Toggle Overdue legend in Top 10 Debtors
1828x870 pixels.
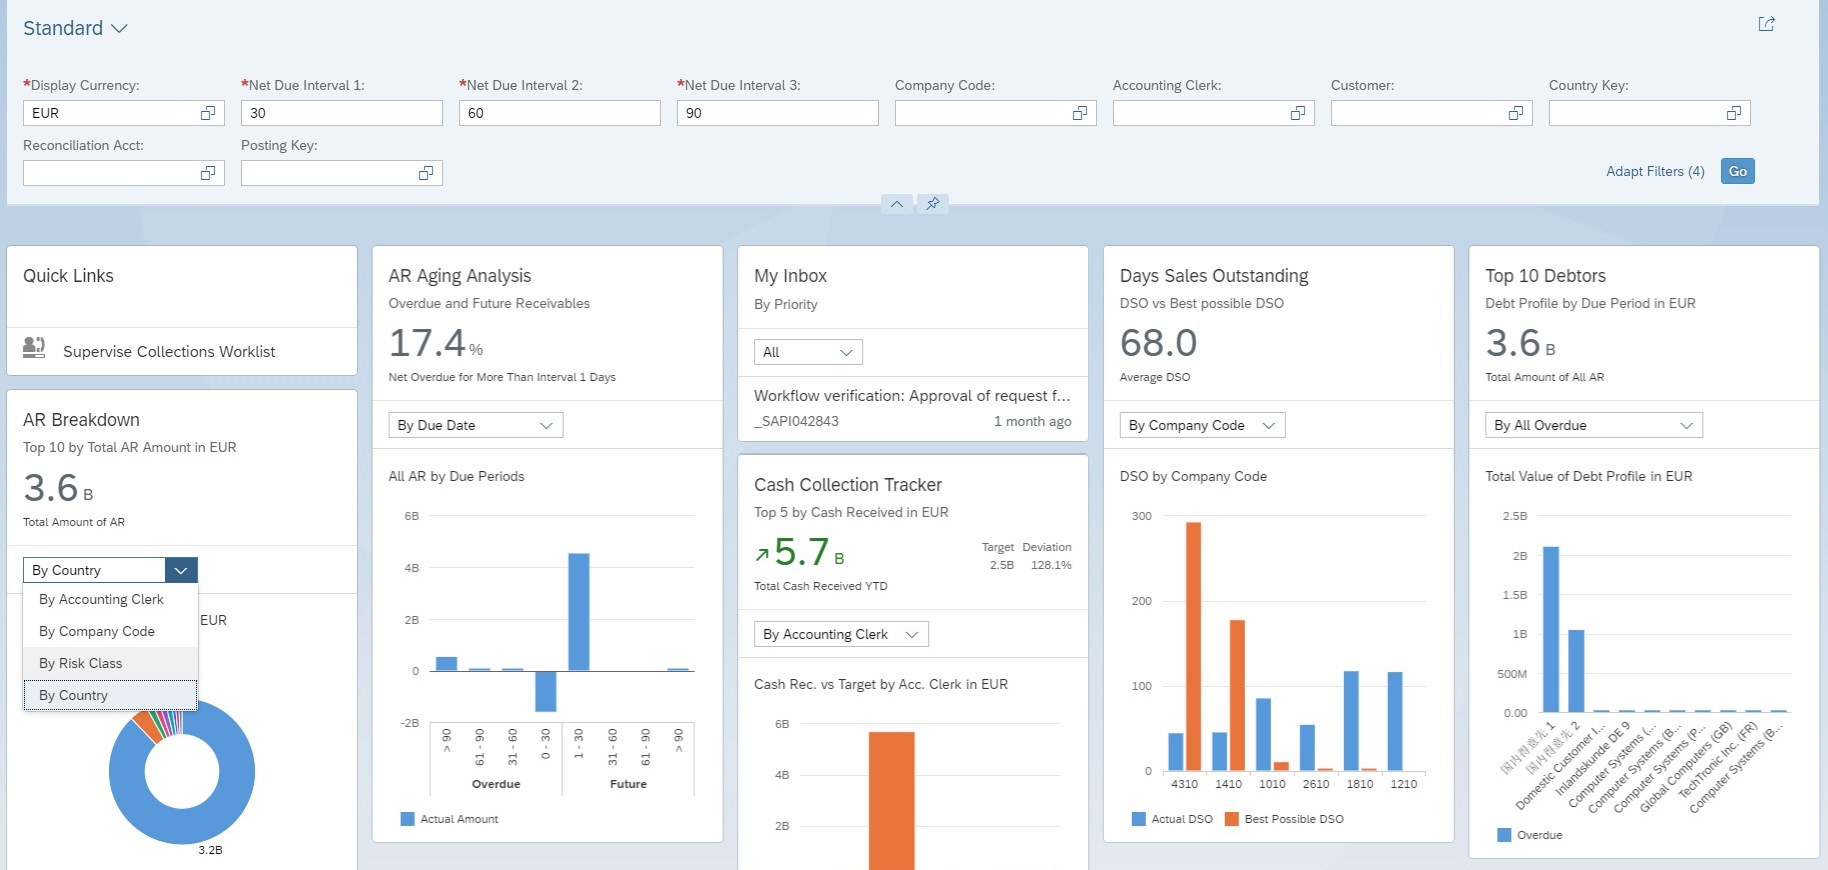(x=1529, y=835)
